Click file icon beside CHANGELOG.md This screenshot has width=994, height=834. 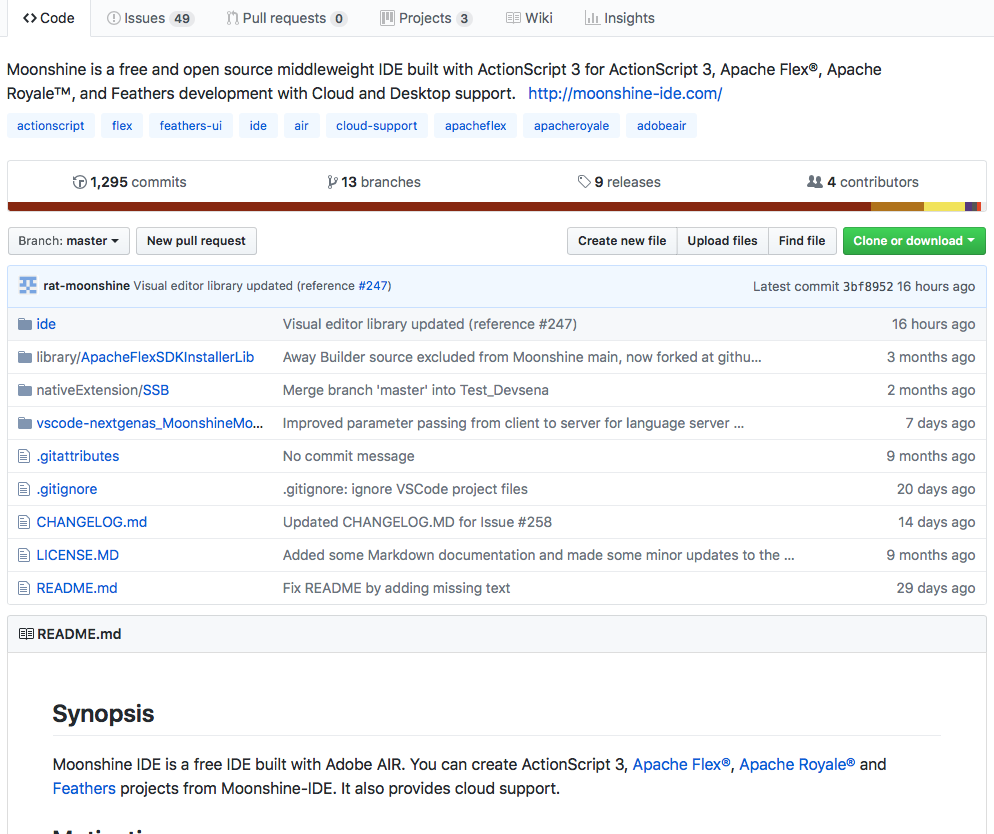coord(24,522)
